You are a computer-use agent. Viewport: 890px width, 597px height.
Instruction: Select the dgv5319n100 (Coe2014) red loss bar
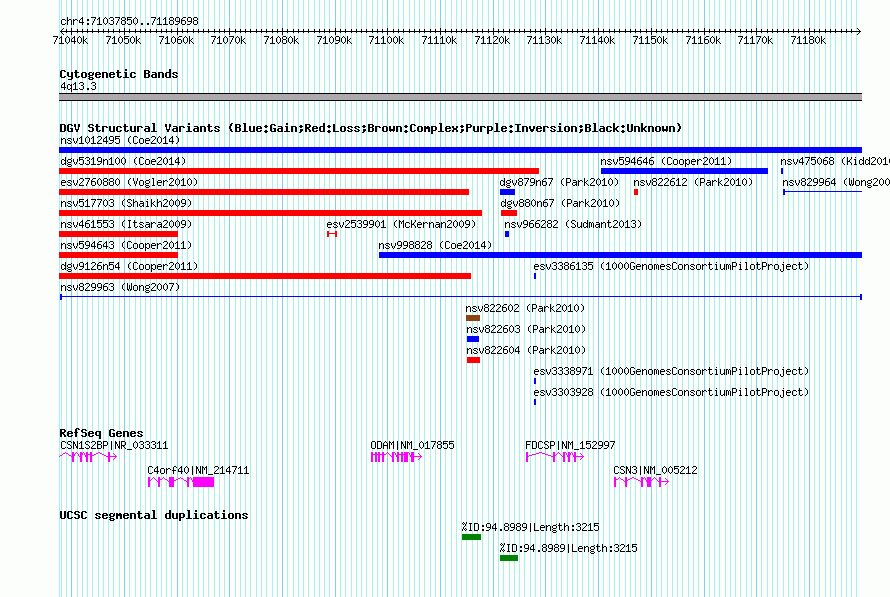click(x=299, y=171)
